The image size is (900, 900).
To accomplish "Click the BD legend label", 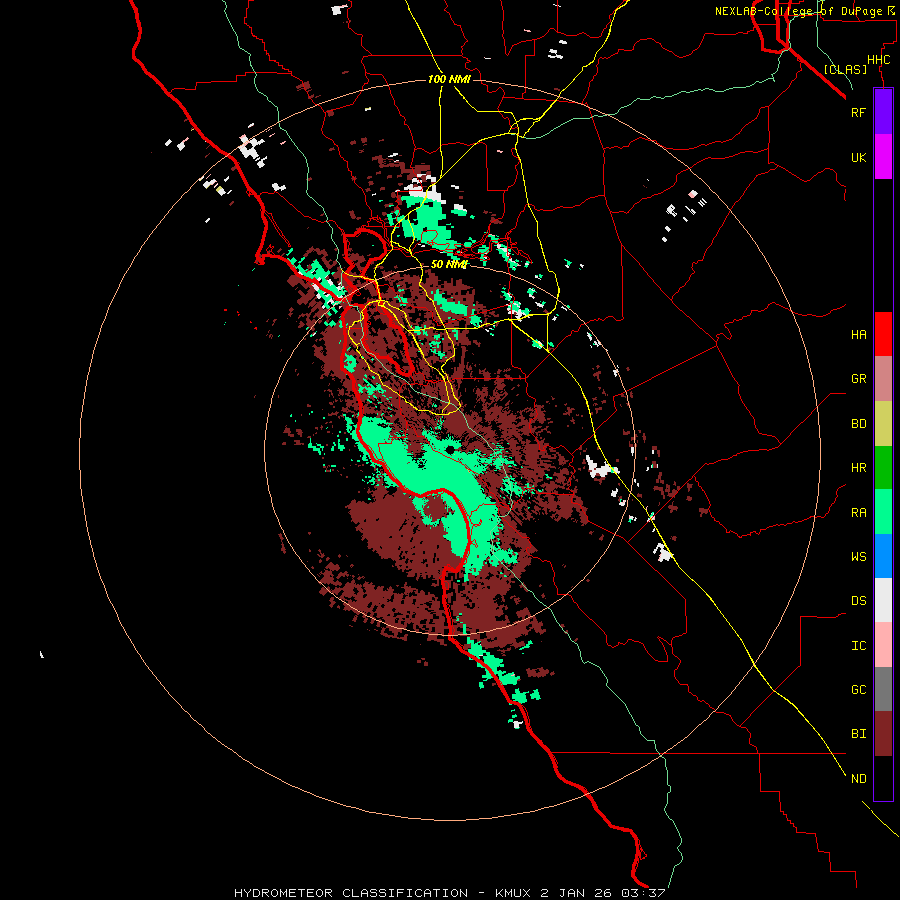I will pos(858,424).
